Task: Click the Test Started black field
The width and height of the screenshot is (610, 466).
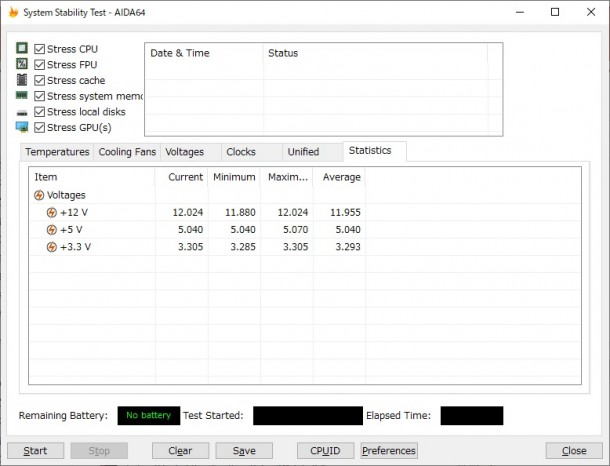Action: click(x=308, y=415)
